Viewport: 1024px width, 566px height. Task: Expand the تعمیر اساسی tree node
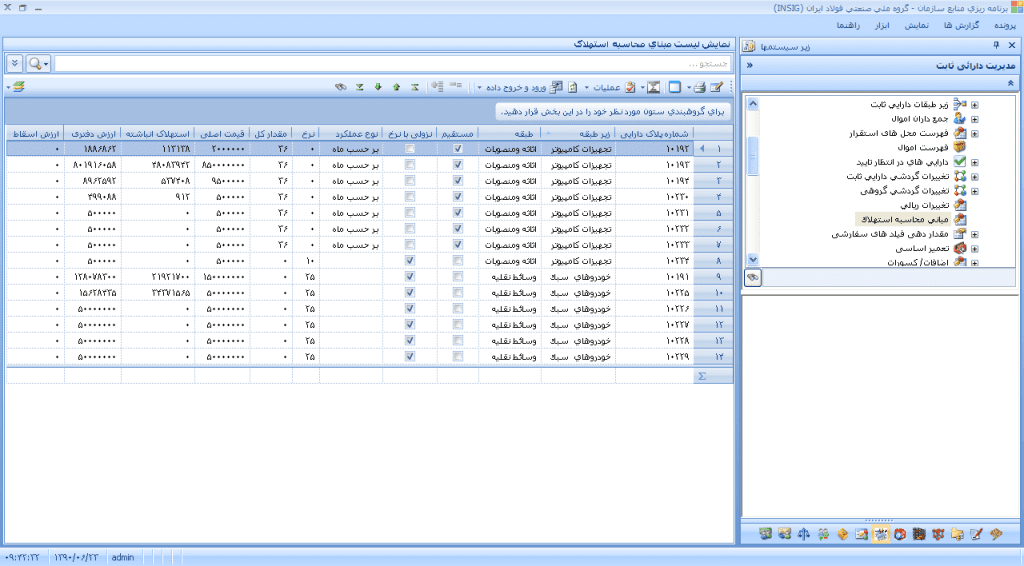coord(974,248)
